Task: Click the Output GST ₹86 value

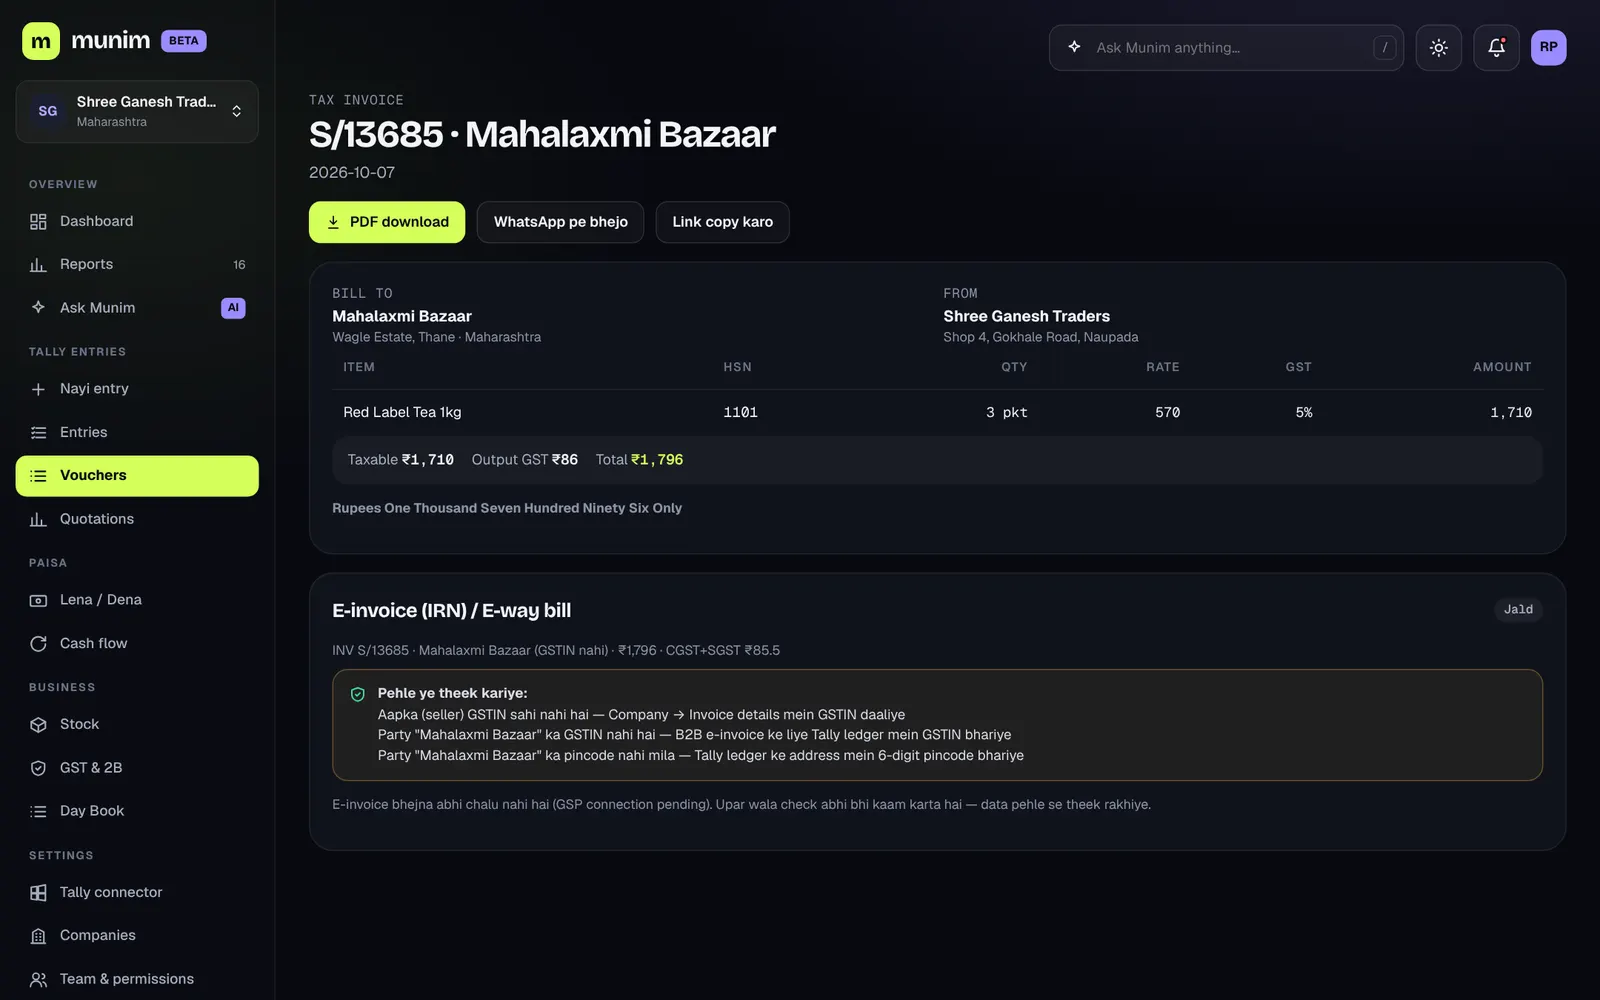Action: click(565, 460)
